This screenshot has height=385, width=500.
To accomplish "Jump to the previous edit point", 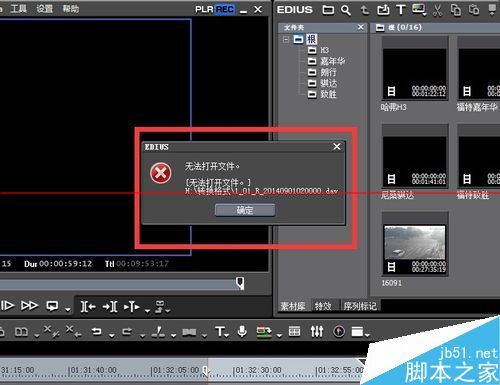I will pyautogui.click(x=88, y=306).
